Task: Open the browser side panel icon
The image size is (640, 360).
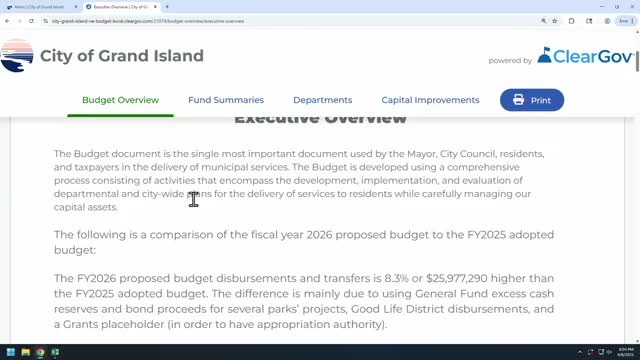Action: (x=589, y=21)
